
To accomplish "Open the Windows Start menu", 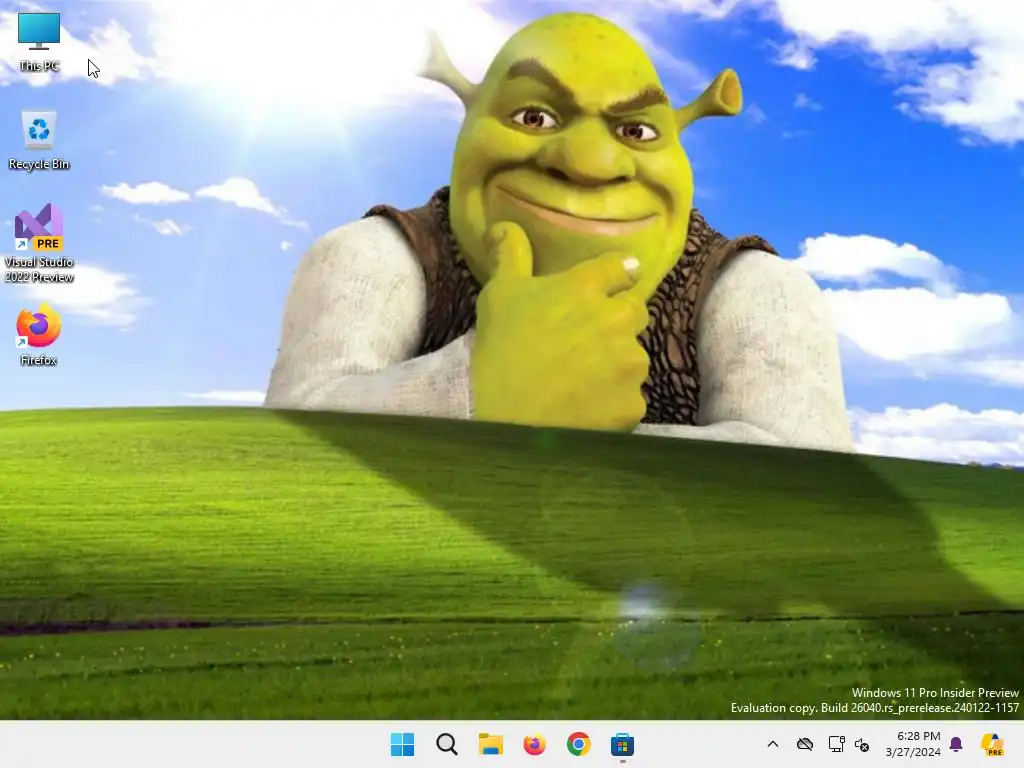I will [402, 744].
